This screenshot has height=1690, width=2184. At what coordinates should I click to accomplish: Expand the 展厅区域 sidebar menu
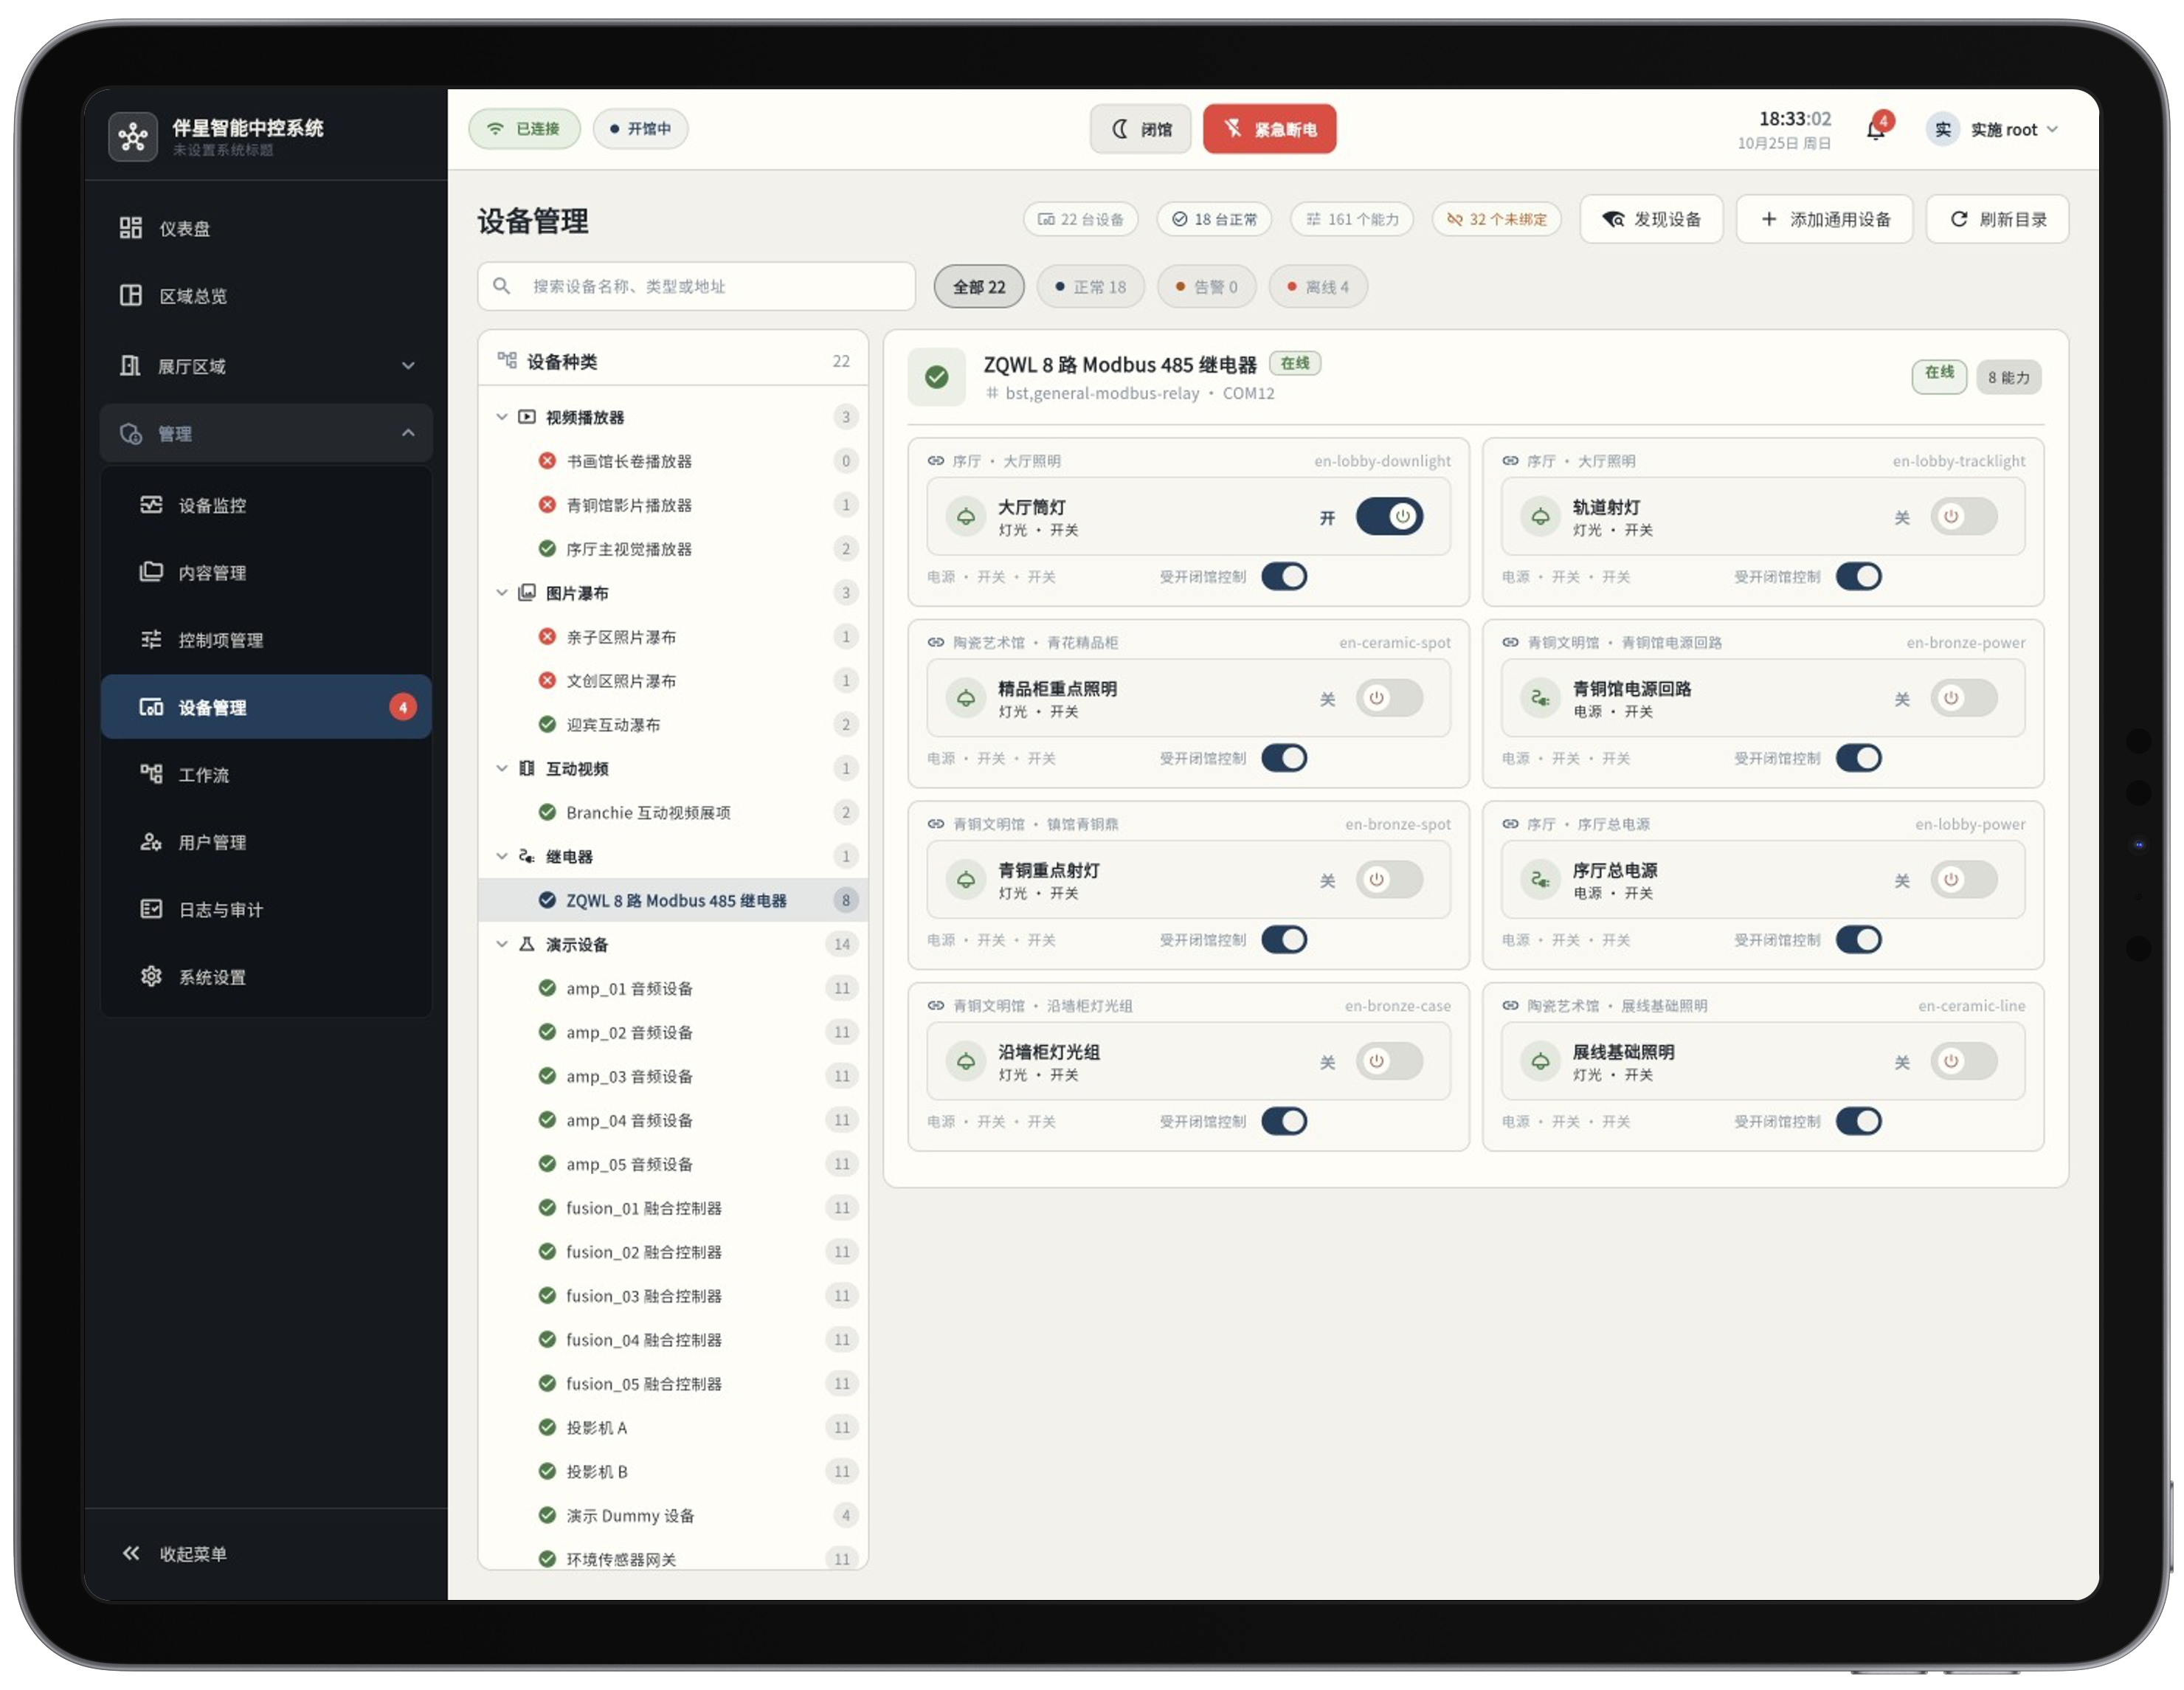click(266, 366)
